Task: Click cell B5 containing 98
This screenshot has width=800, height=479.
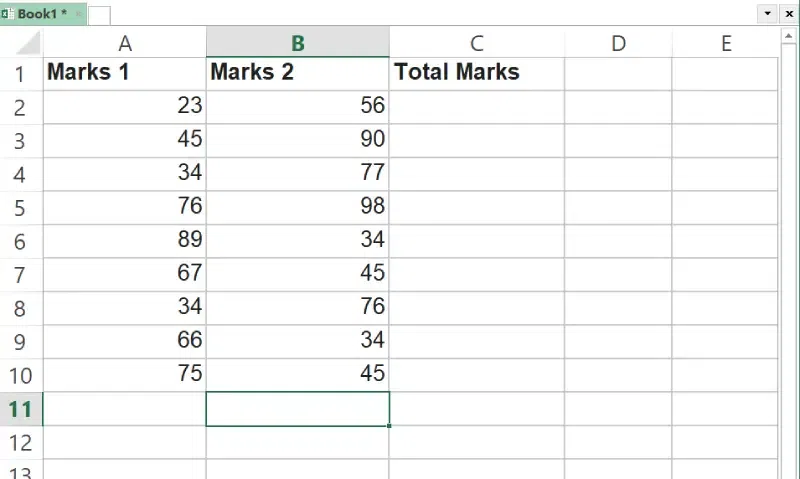Action: [x=297, y=207]
